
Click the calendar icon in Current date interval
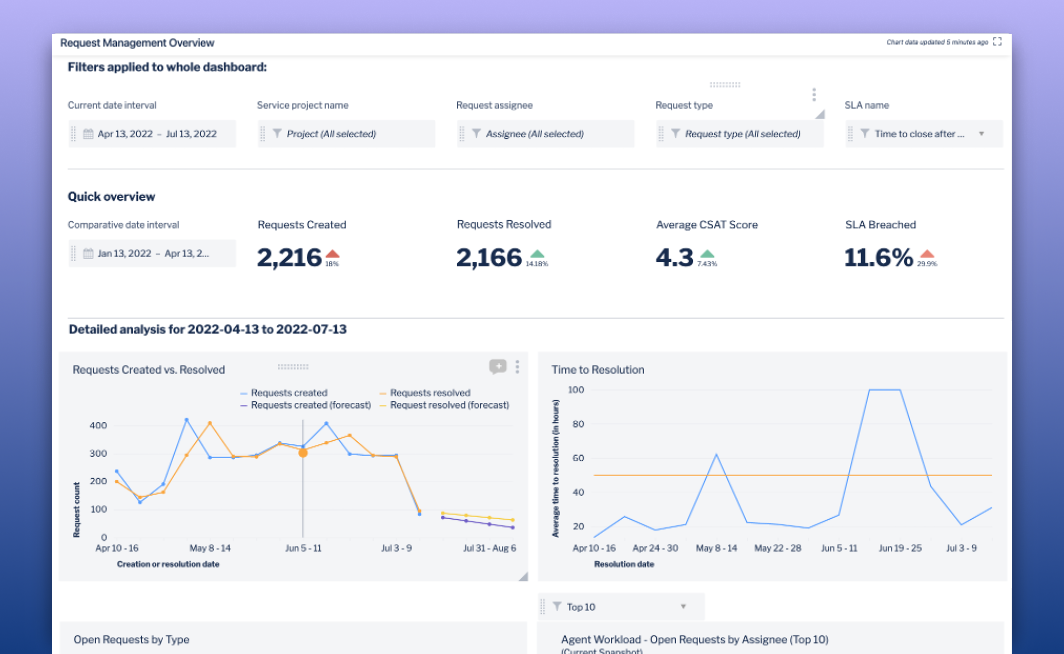(88, 134)
